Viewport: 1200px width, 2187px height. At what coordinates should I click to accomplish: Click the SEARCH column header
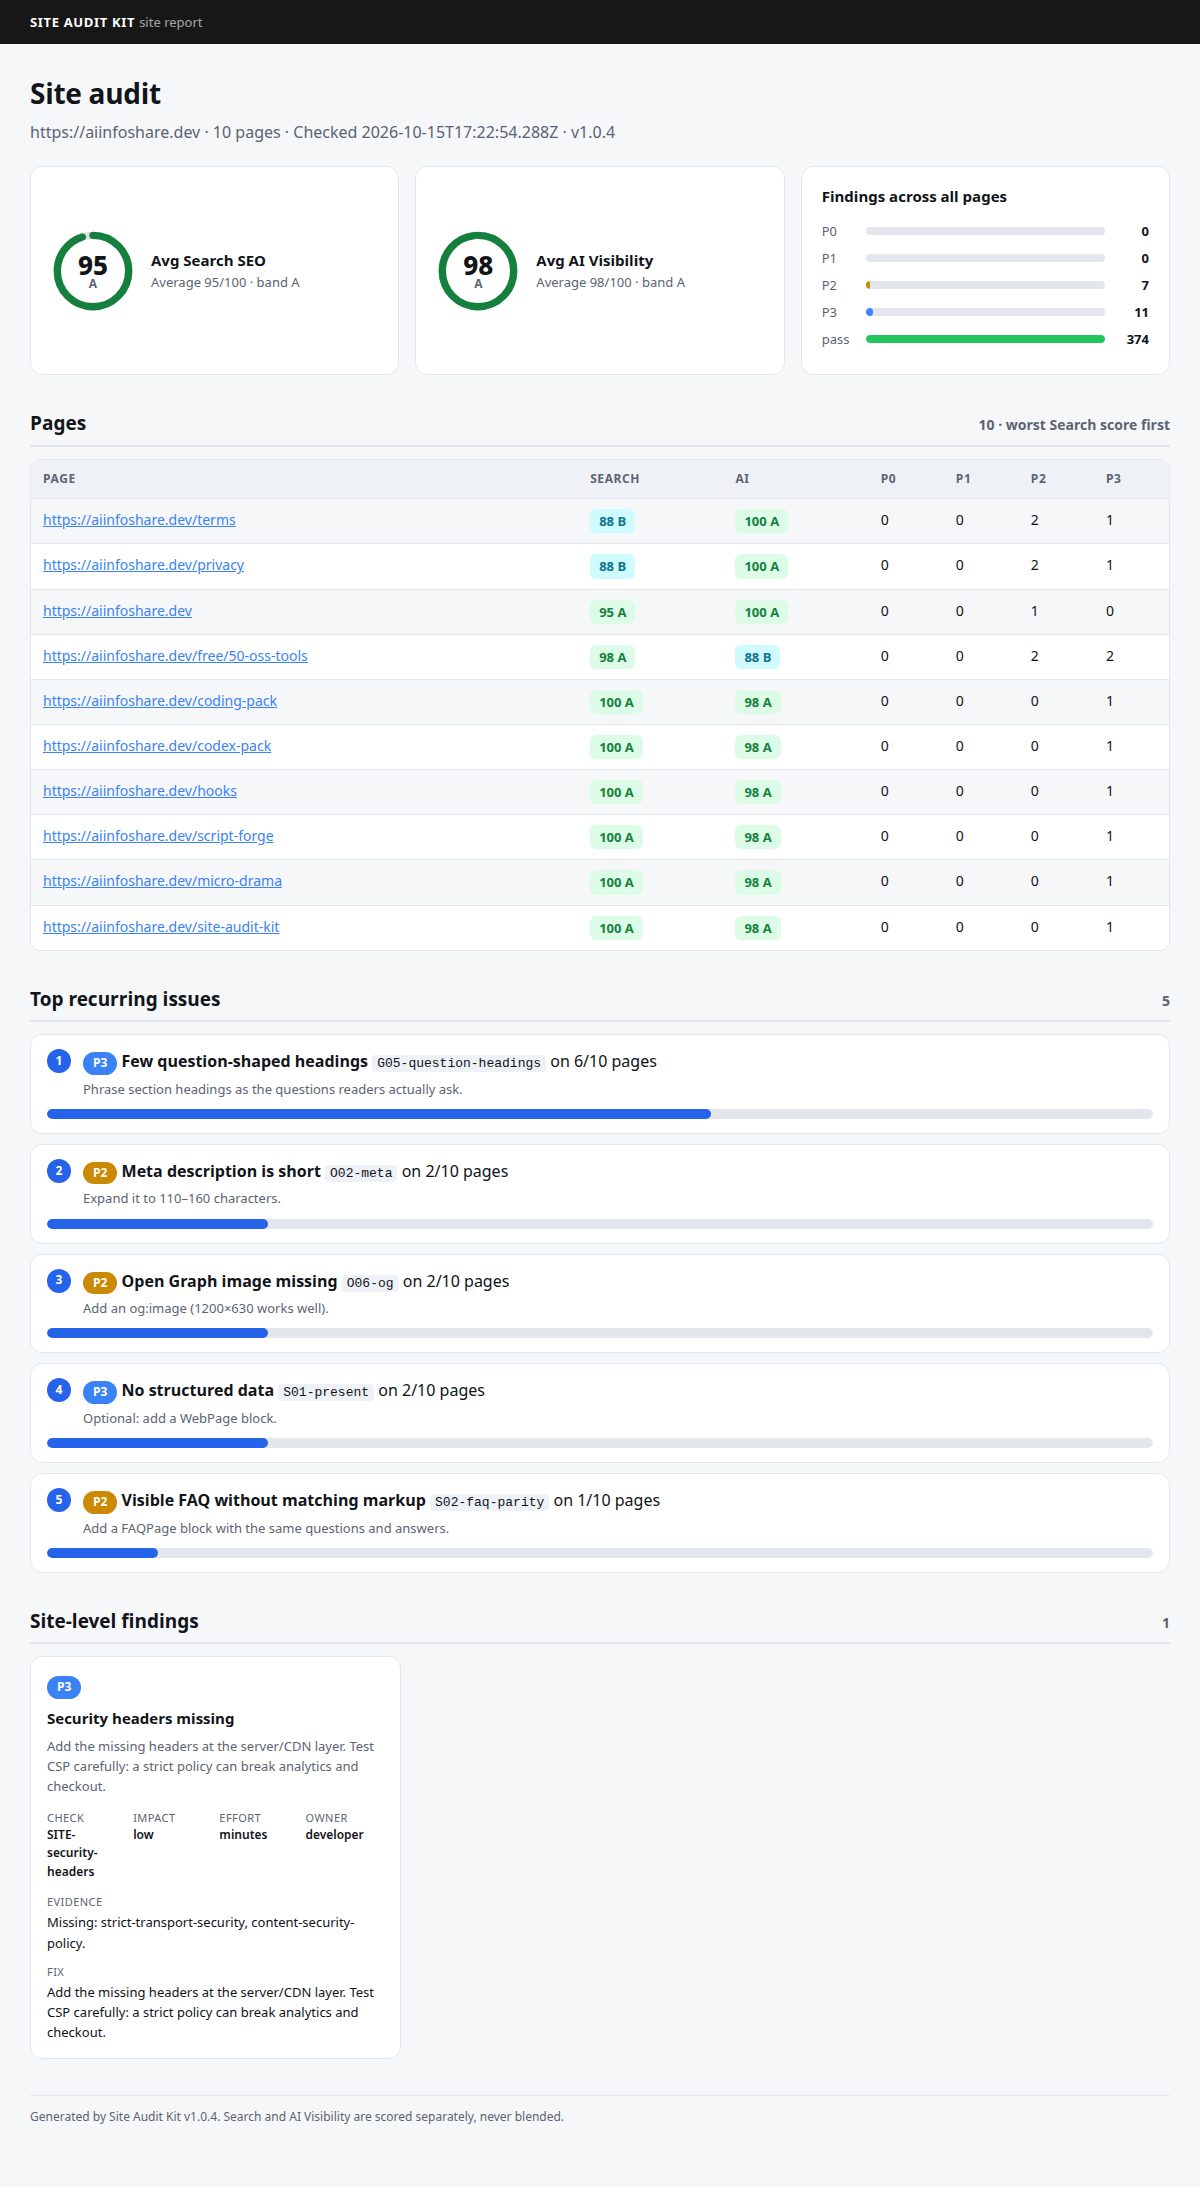pos(614,479)
